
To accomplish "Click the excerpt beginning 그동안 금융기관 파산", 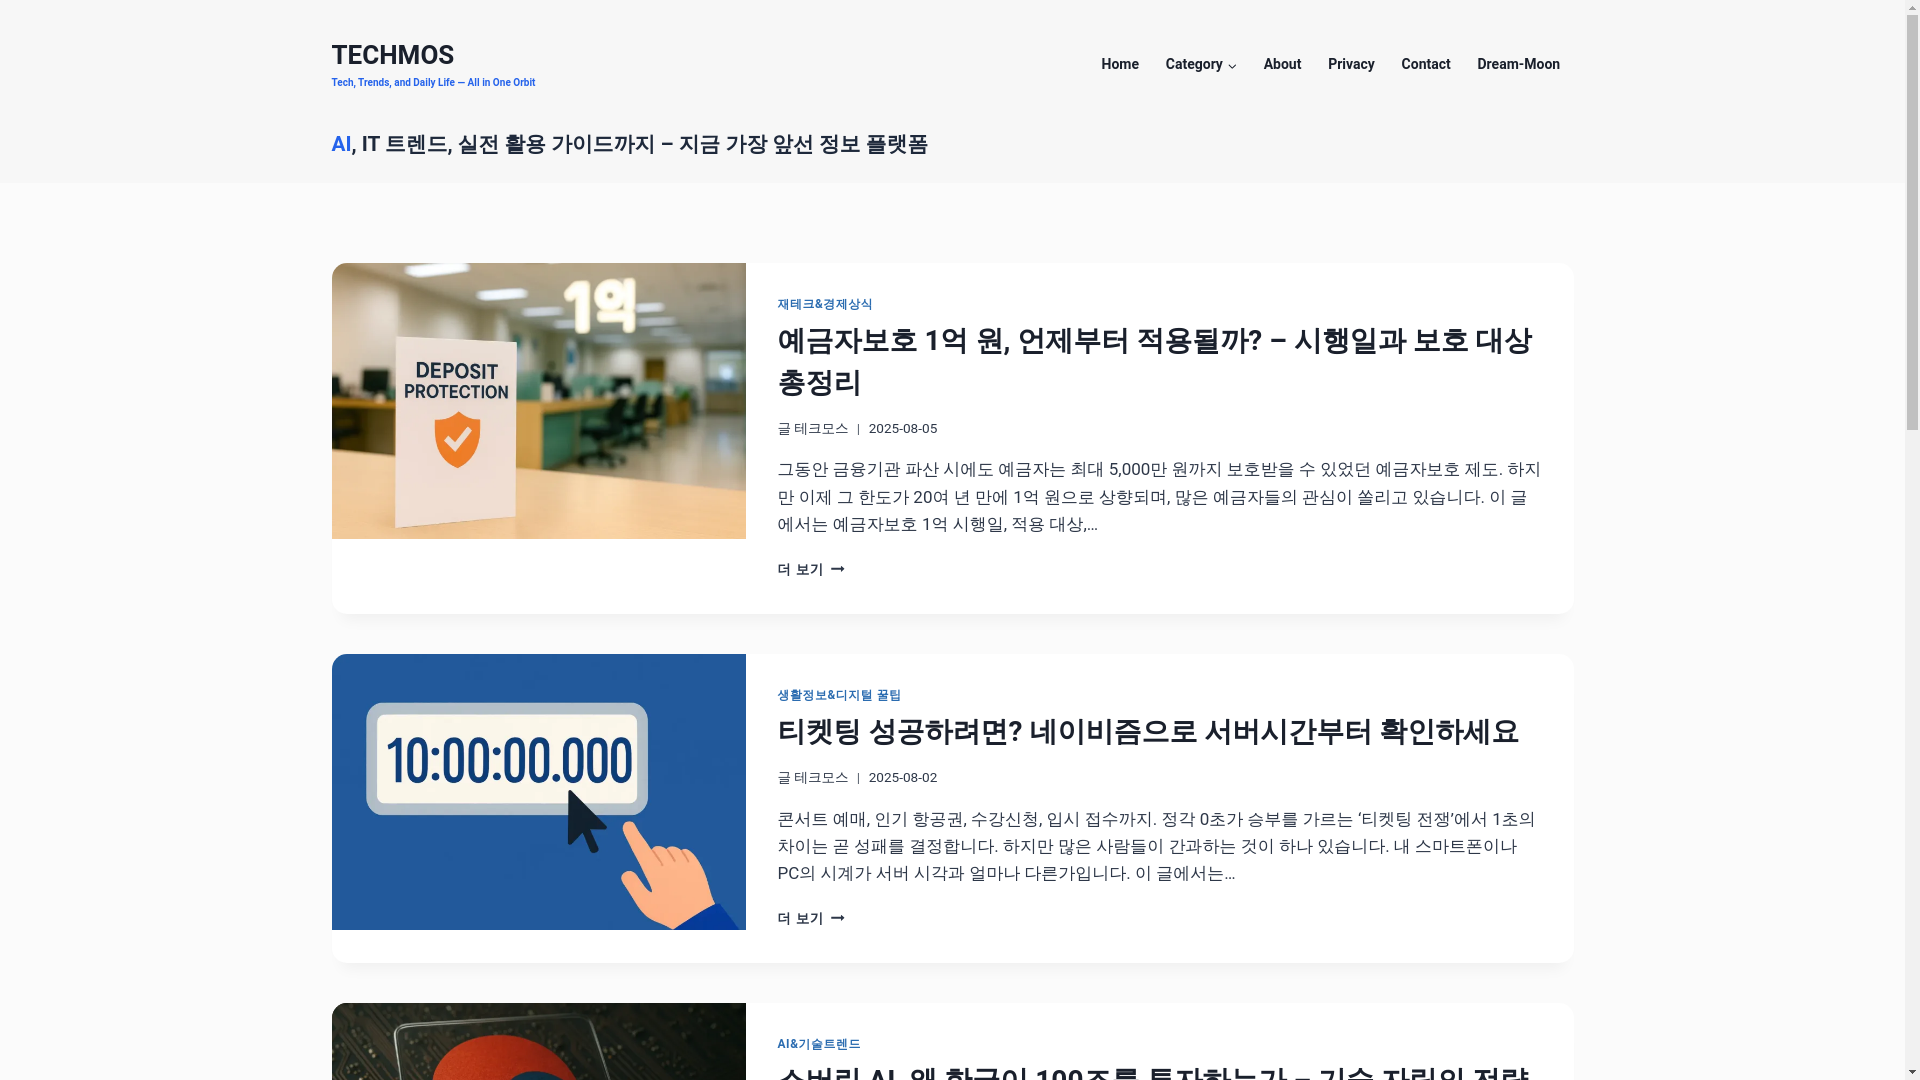I will pos(1158,497).
